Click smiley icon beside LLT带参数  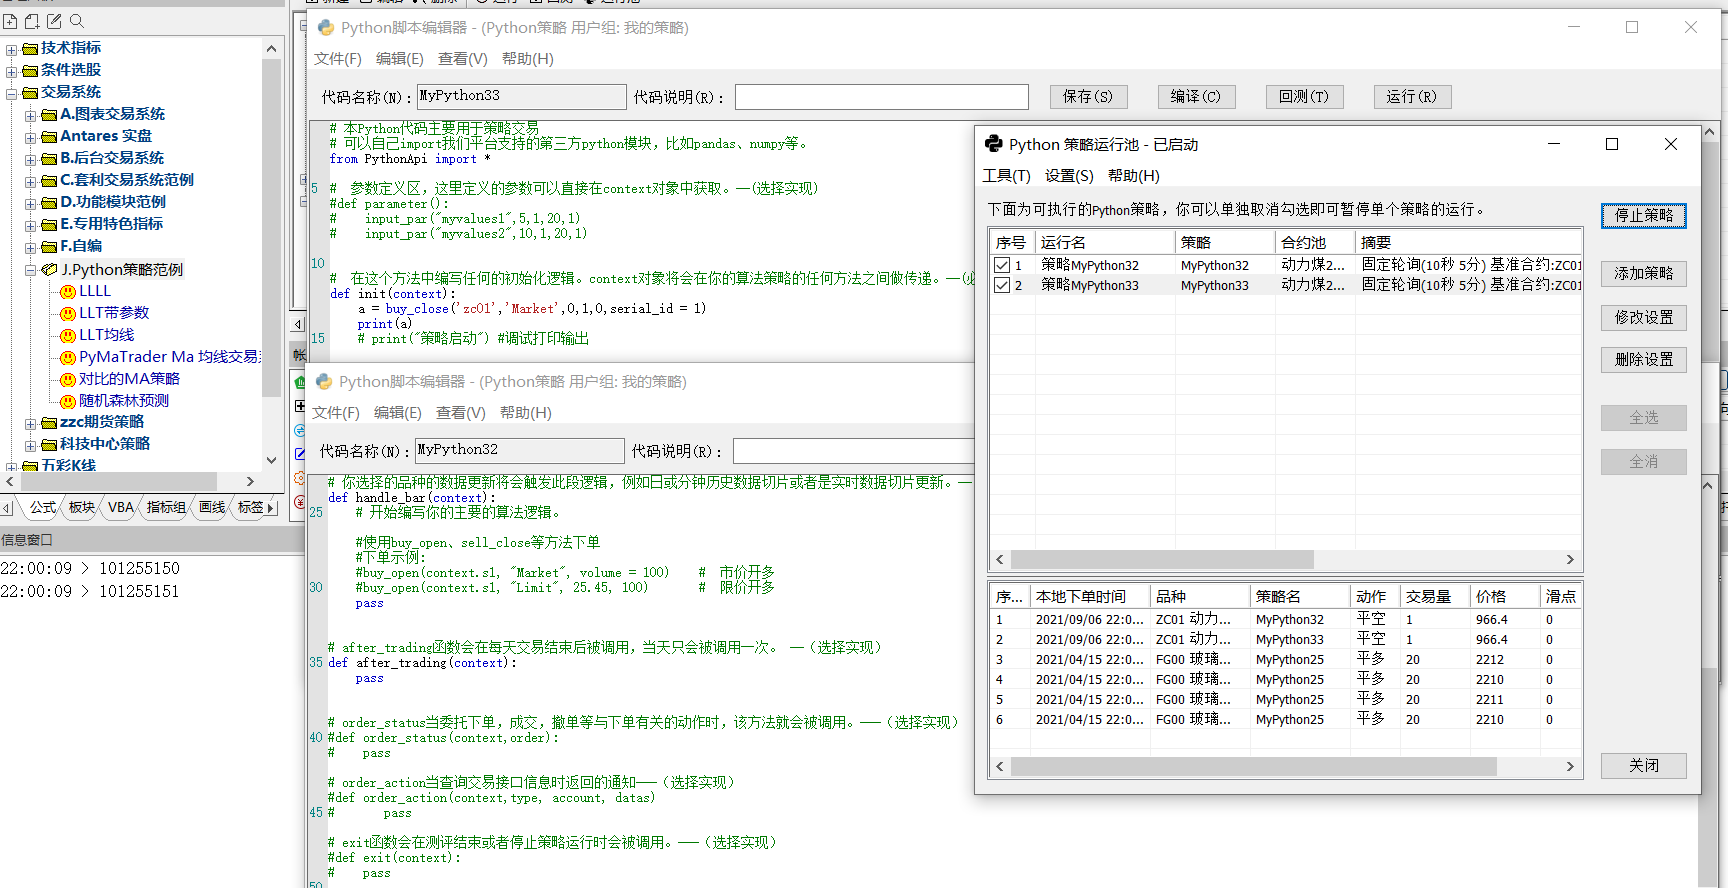pos(68,314)
